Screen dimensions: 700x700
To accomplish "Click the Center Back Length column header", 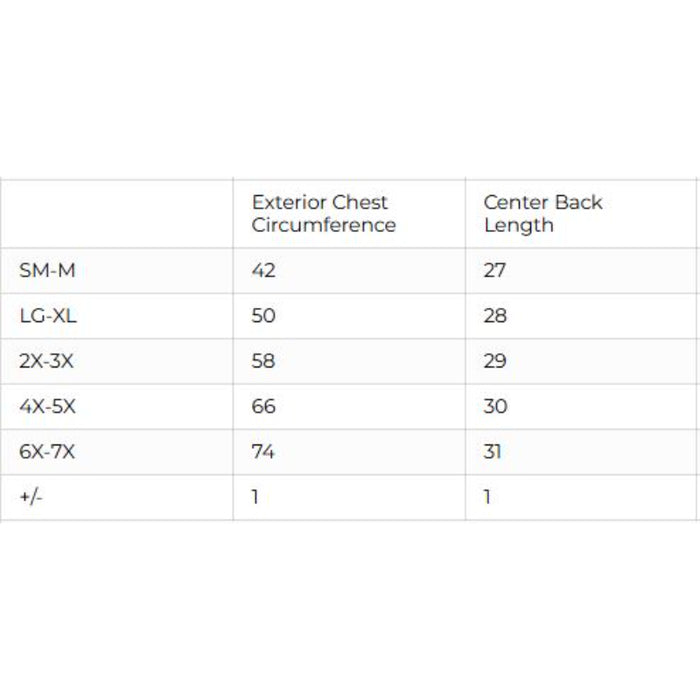I will 543,213.
